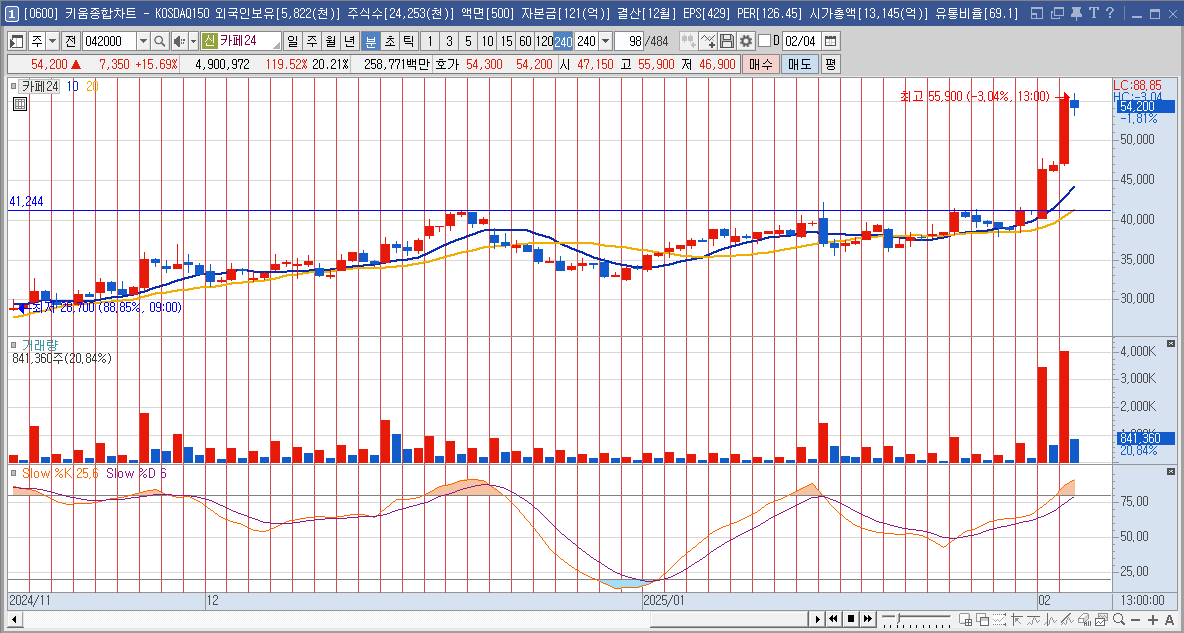
Task: Open the calendar date picker icon
Action: (x=831, y=42)
